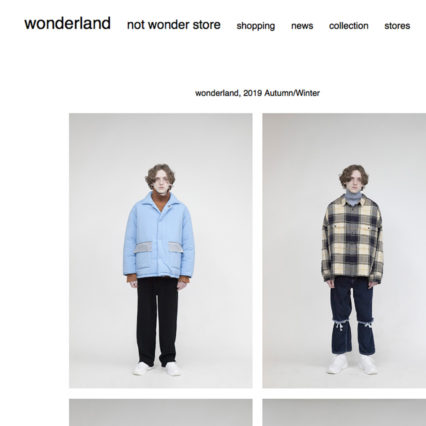Open the partially visible bottom-left look image
This screenshot has width=426, height=426.
(x=161, y=412)
